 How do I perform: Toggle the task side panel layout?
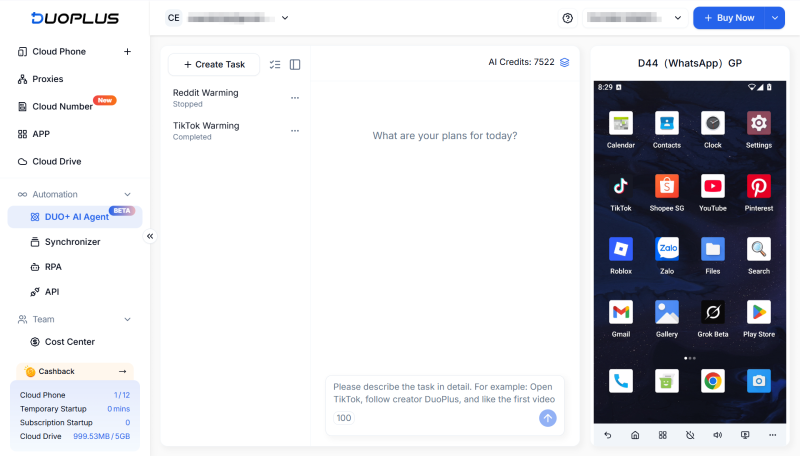coord(295,64)
